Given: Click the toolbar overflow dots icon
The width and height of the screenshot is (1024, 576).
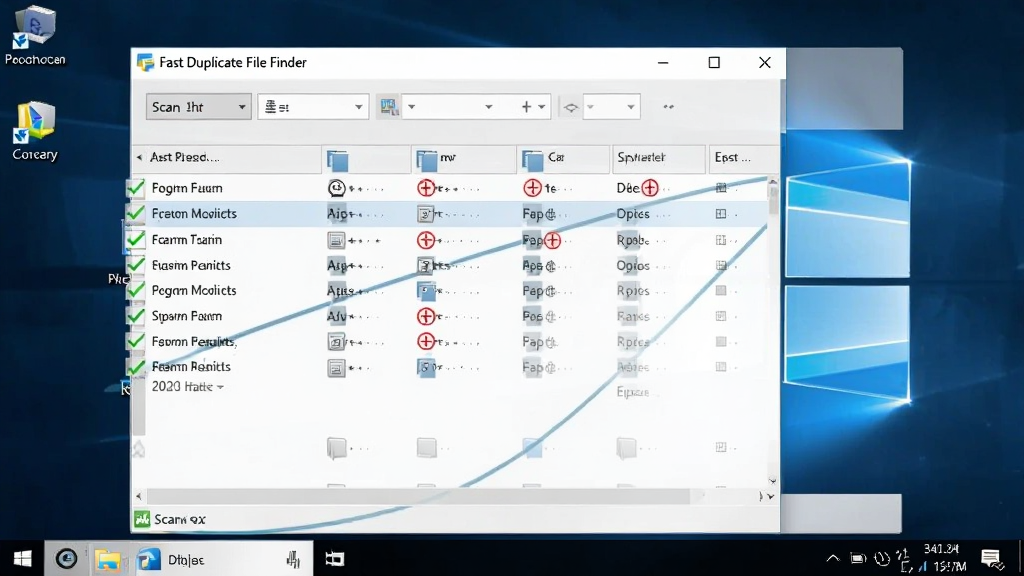Looking at the screenshot, I should point(668,106).
